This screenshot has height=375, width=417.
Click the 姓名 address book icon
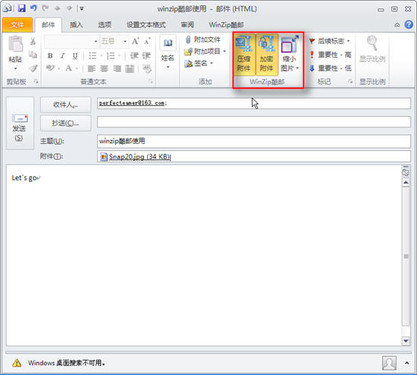[x=168, y=44]
